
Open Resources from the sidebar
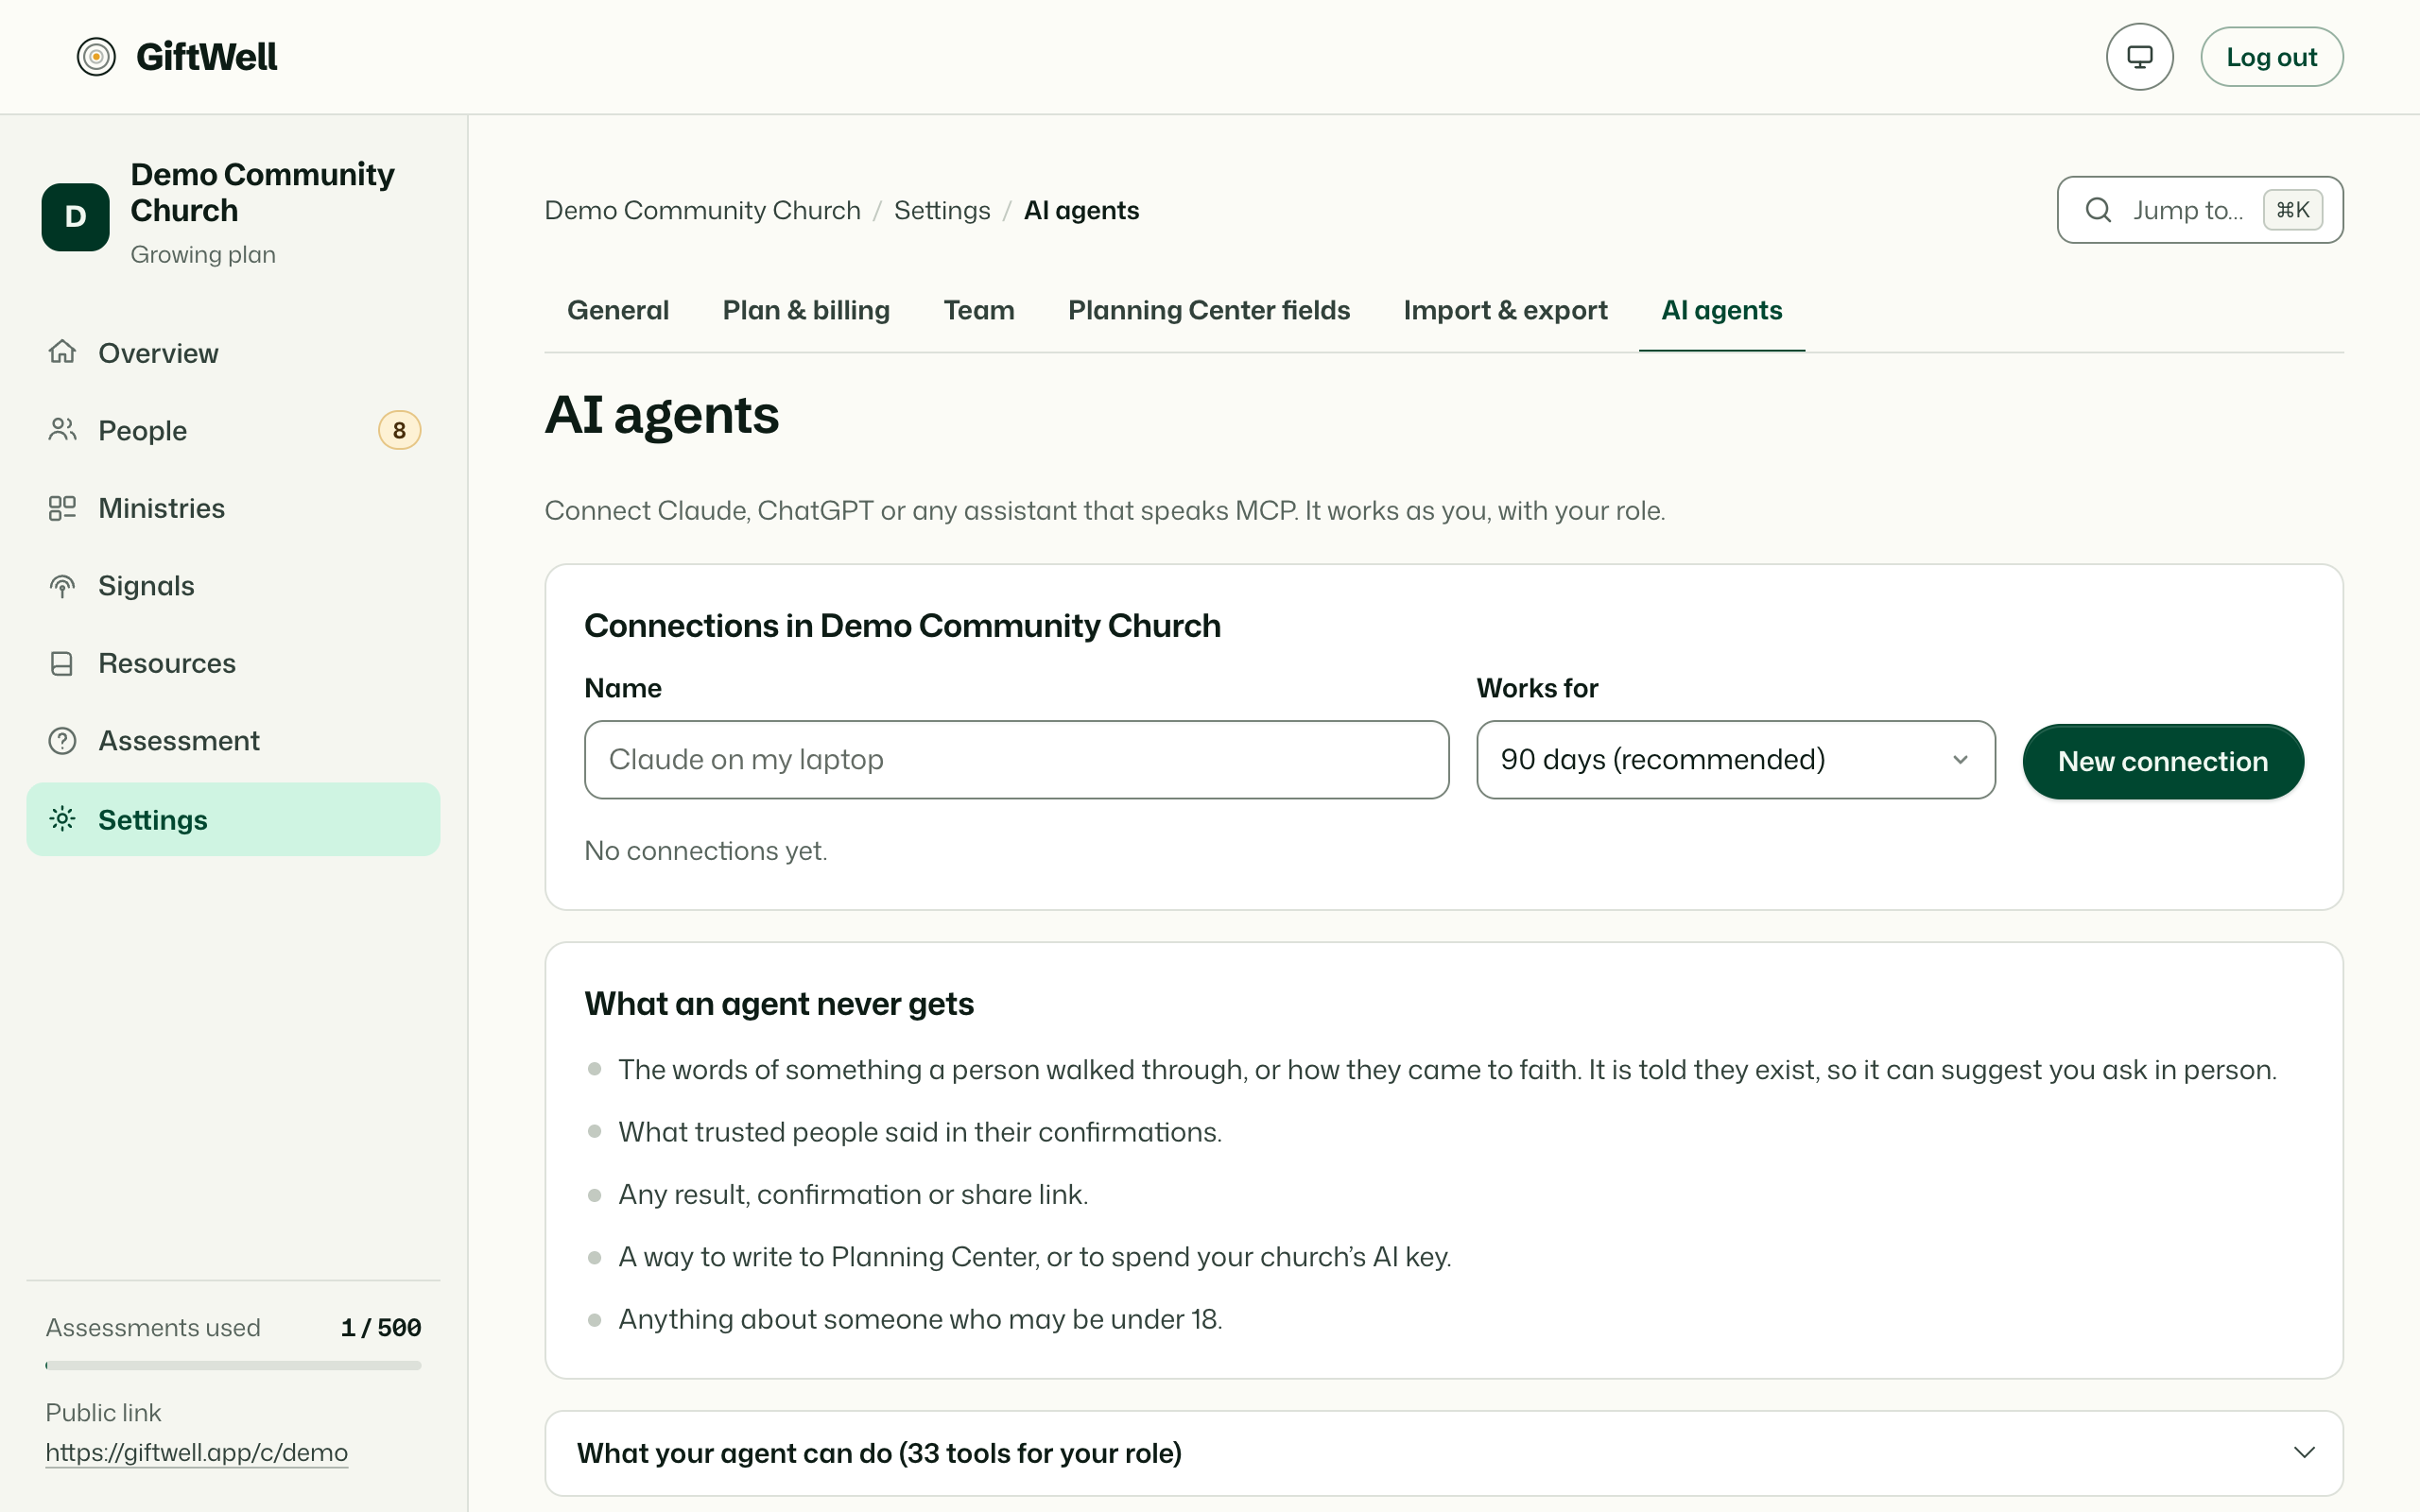coord(233,663)
